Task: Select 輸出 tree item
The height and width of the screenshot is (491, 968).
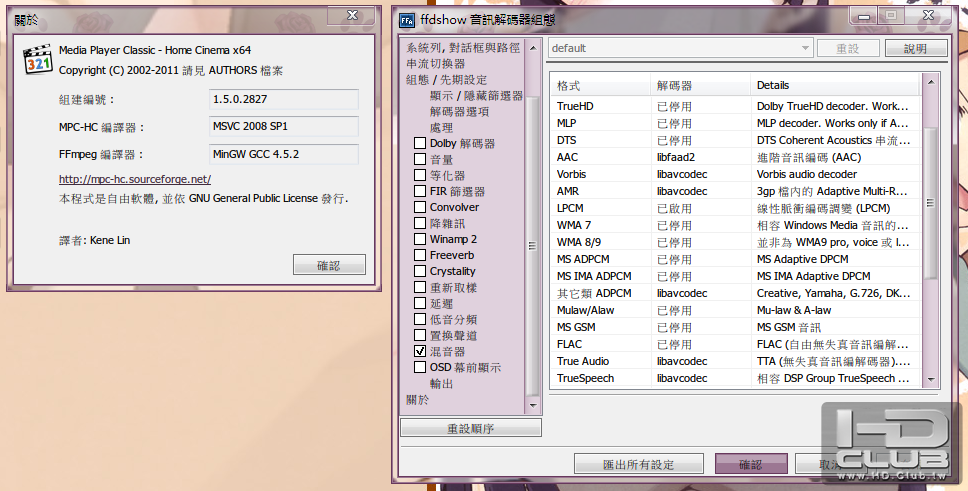Action: pyautogui.click(x=441, y=384)
